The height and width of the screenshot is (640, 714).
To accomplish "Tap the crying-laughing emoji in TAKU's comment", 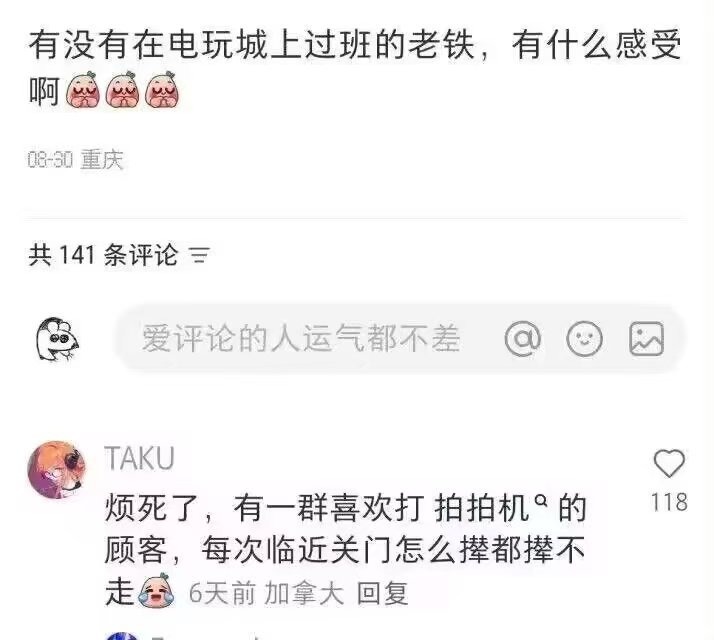I will click(x=157, y=591).
